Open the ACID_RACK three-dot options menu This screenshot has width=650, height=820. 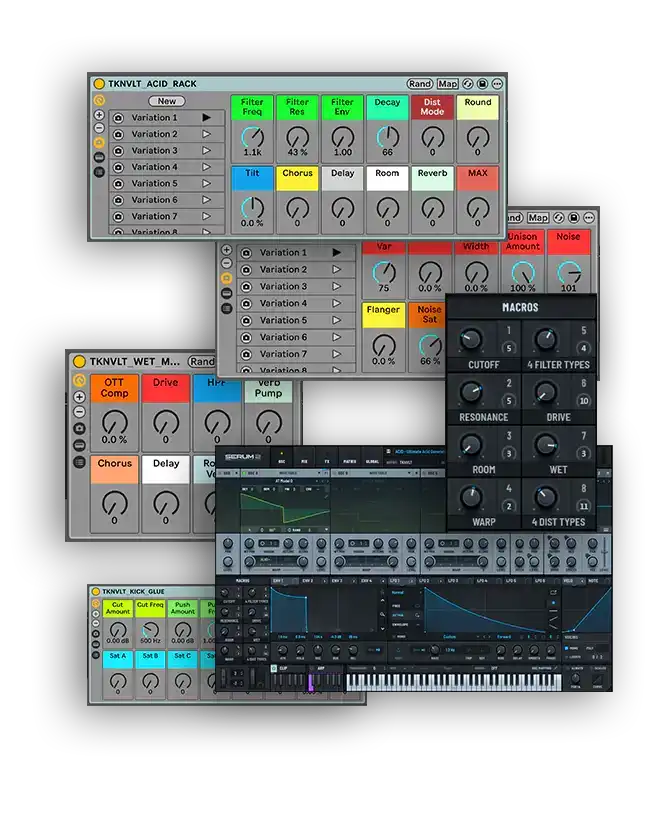497,84
